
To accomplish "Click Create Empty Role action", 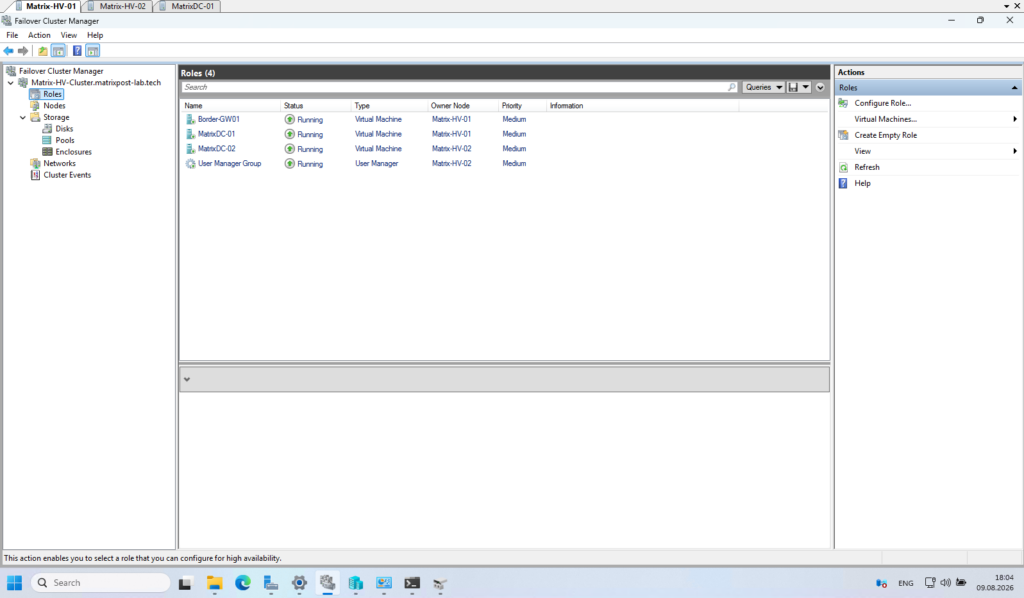I will pyautogui.click(x=886, y=135).
